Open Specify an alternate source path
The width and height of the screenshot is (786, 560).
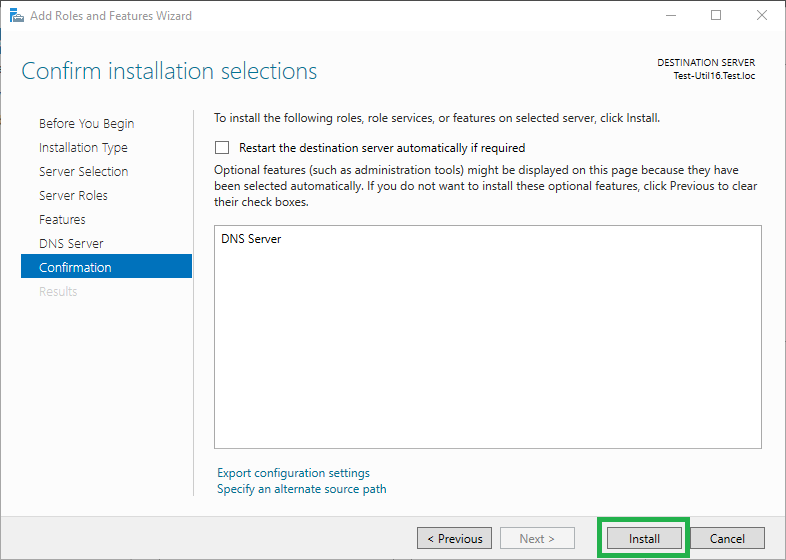[302, 489]
